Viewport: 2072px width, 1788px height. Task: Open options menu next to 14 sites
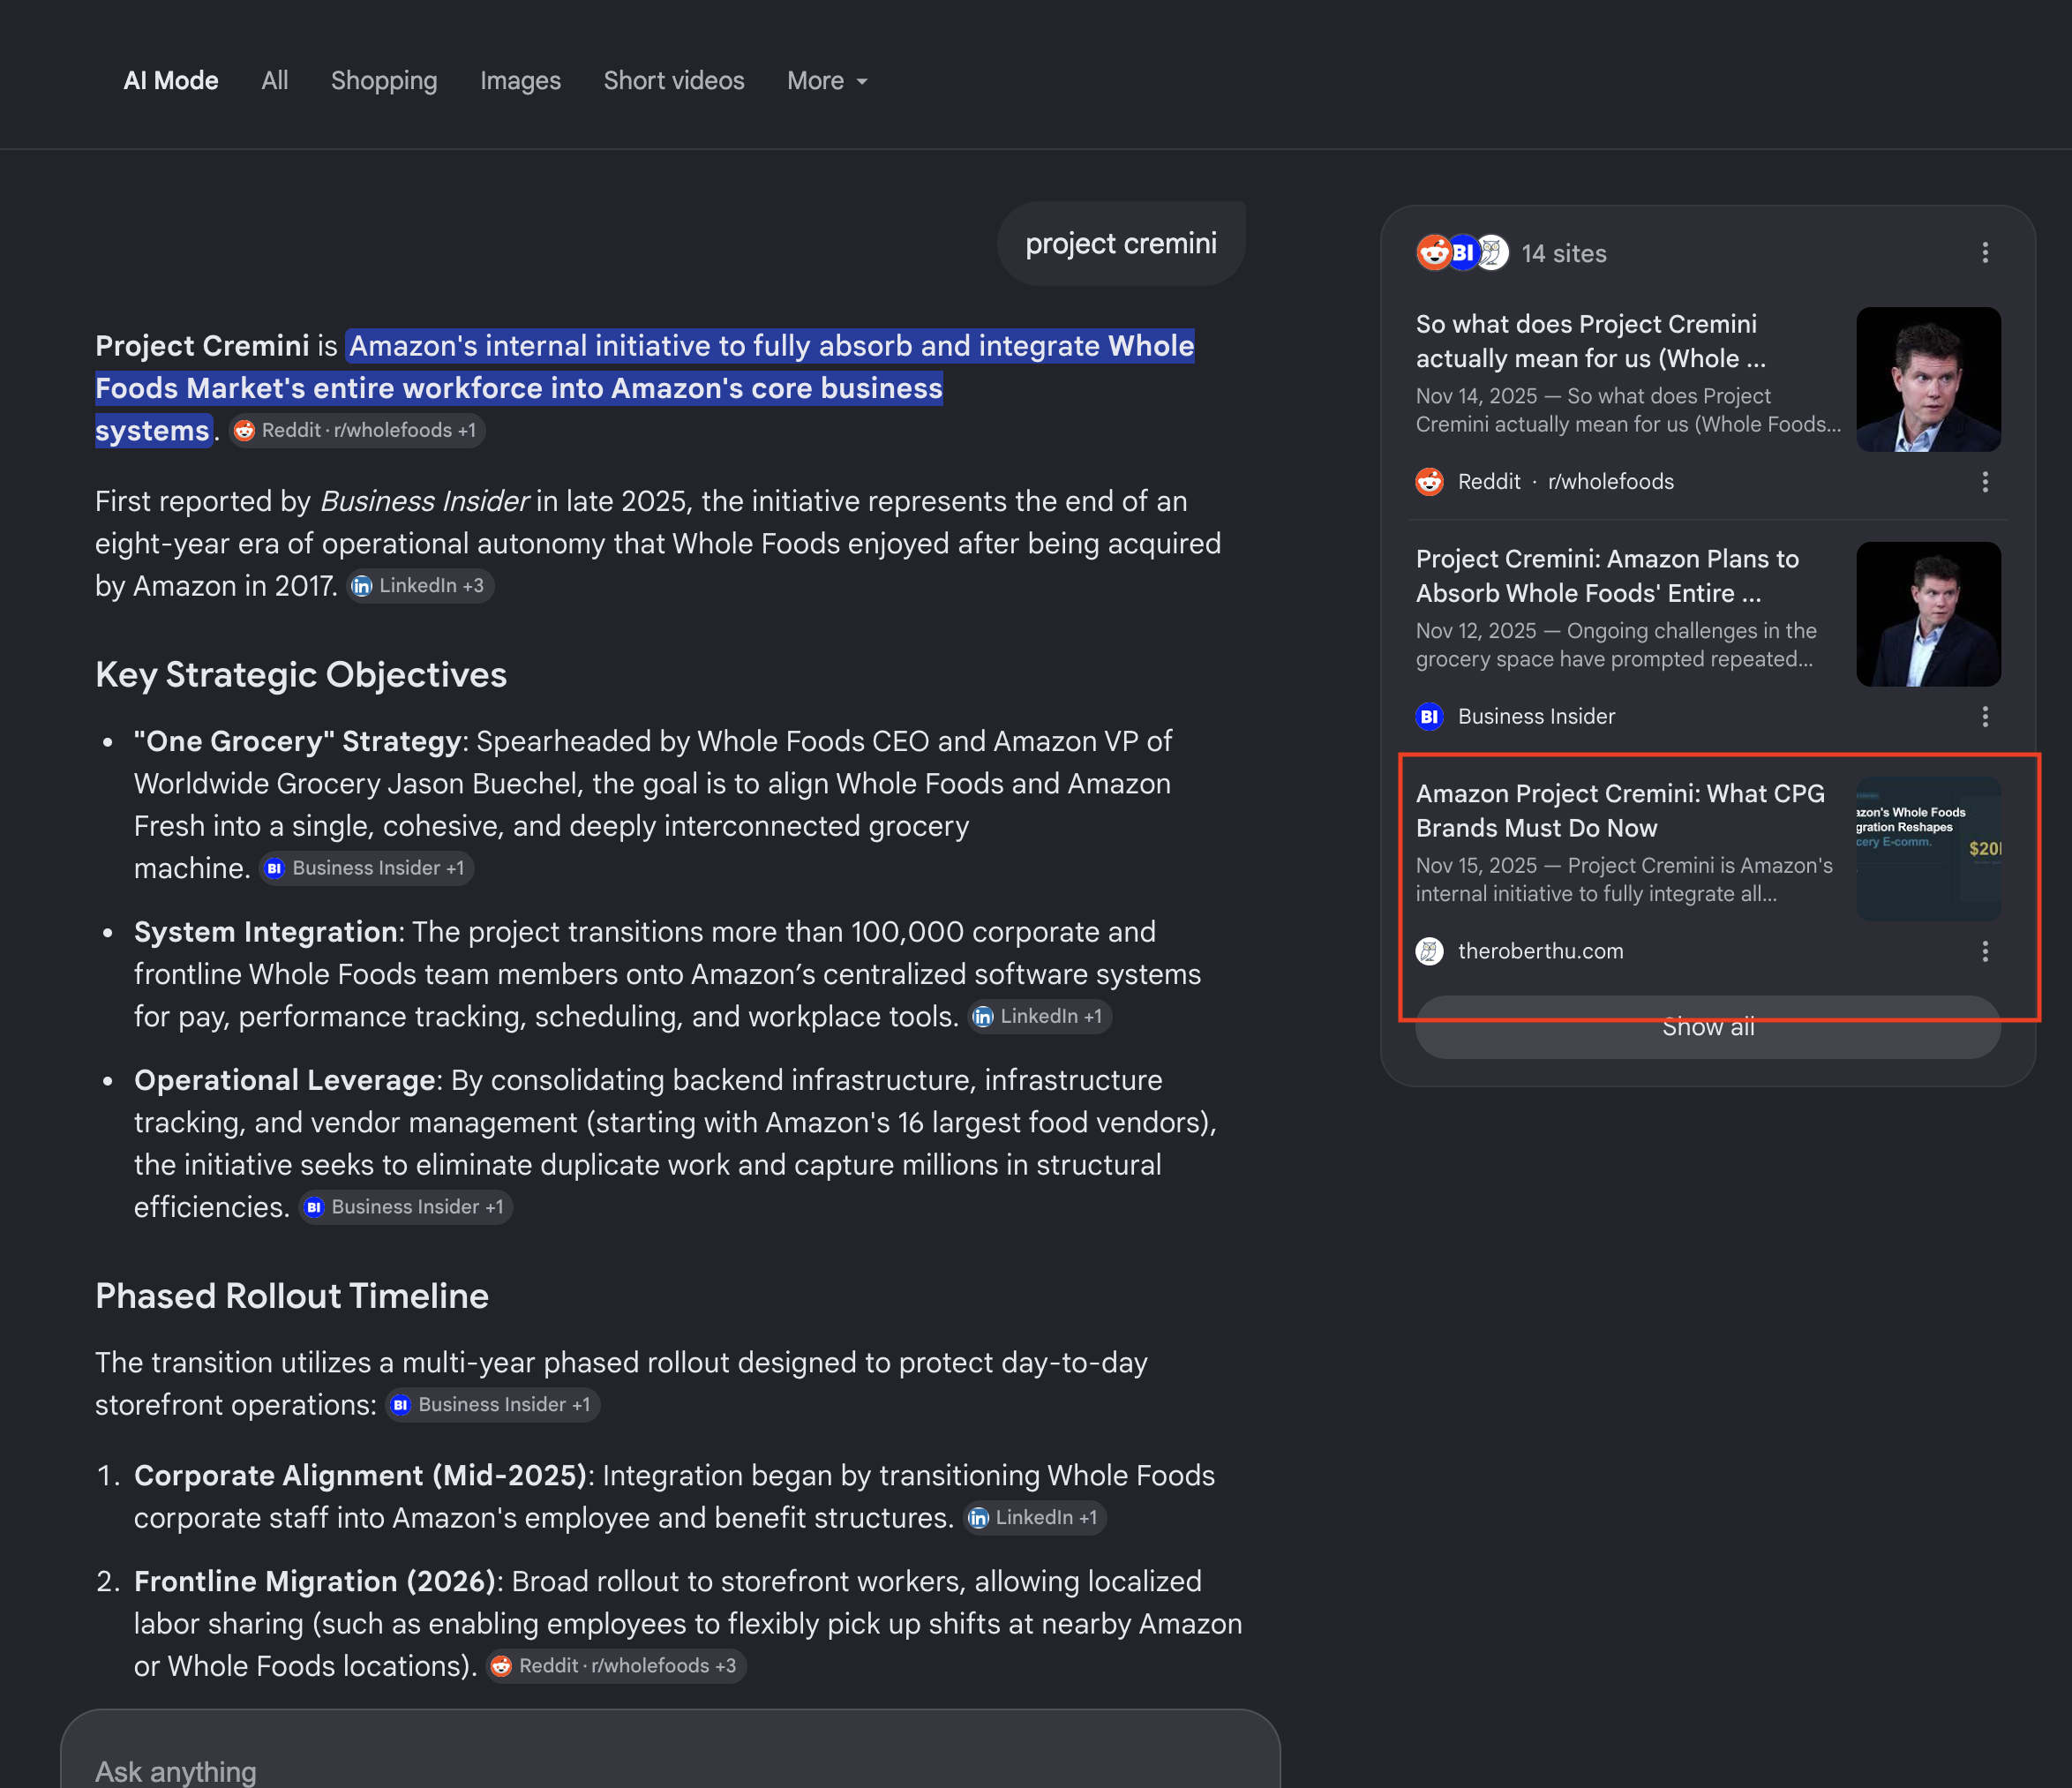(x=1985, y=253)
